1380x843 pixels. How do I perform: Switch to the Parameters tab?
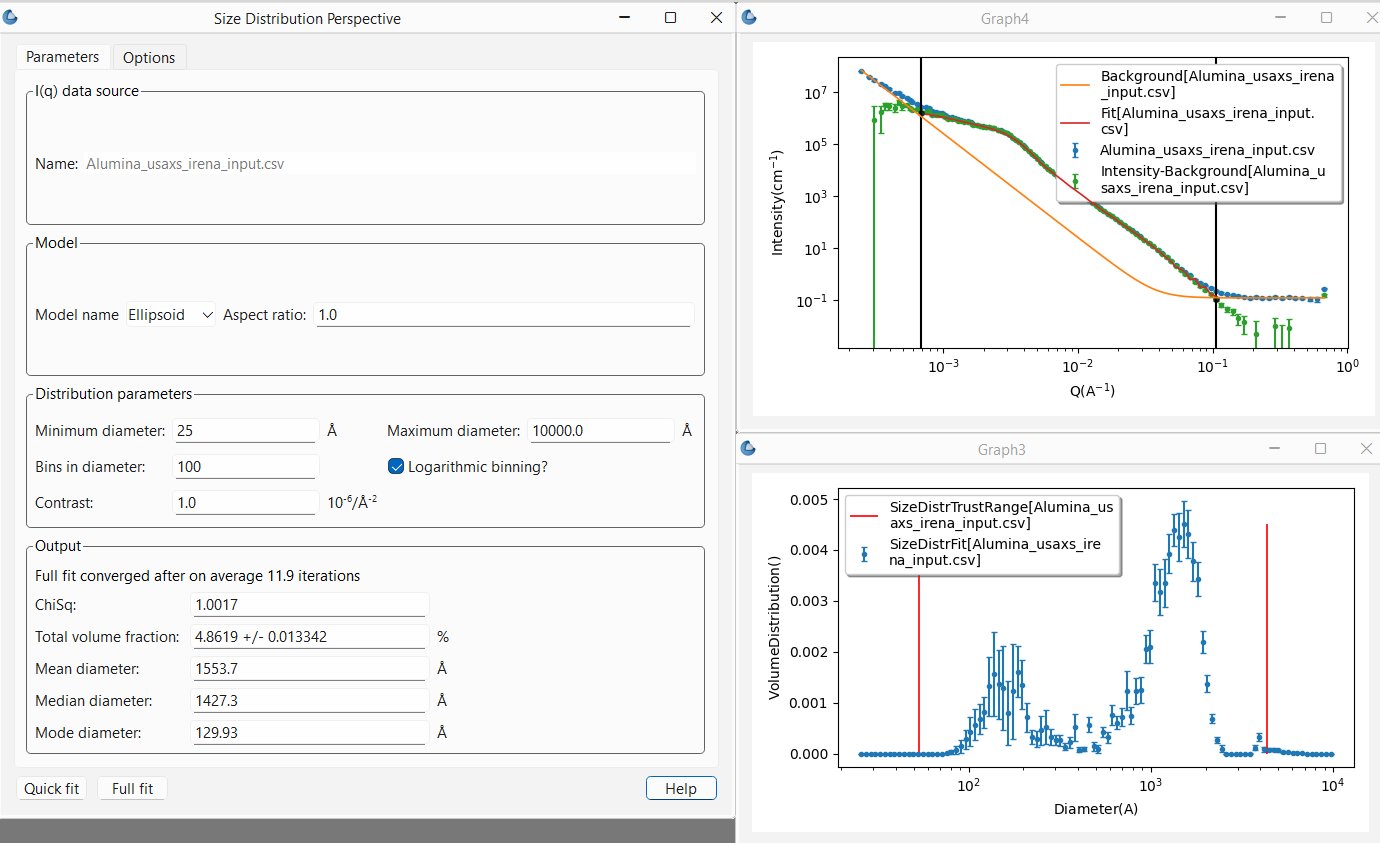pos(62,57)
